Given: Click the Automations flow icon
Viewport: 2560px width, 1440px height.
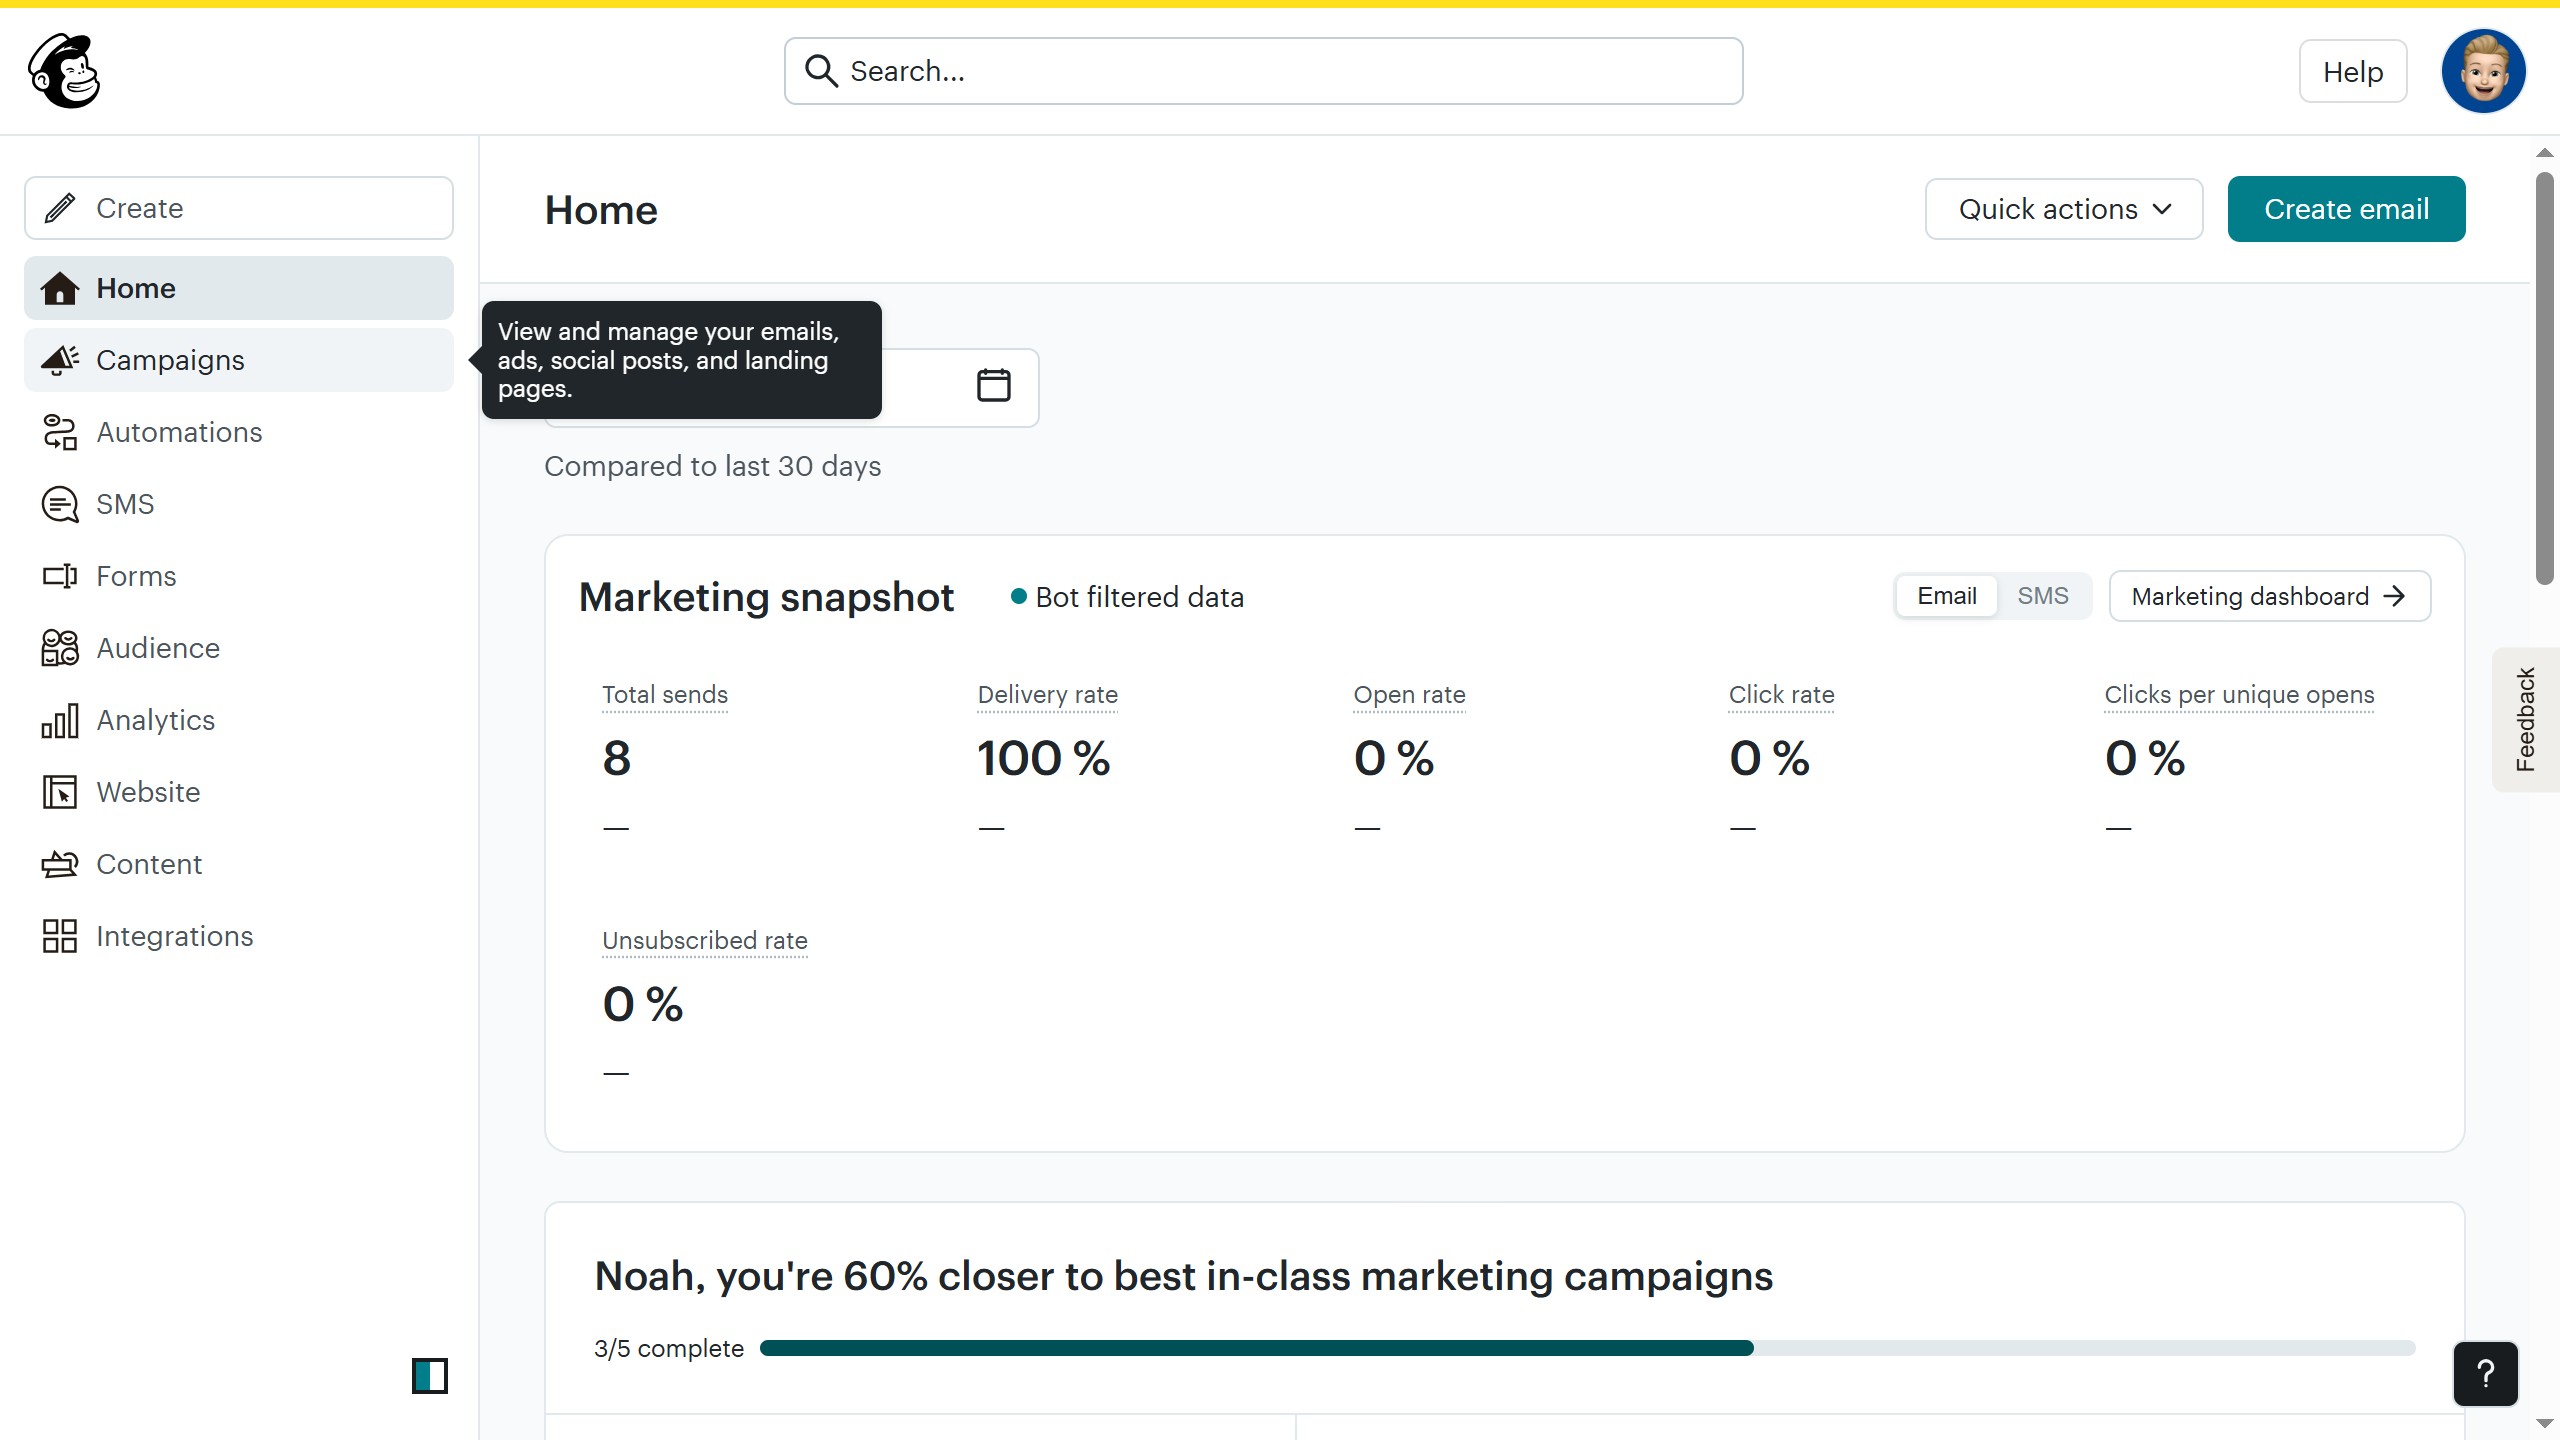Looking at the screenshot, I should [x=60, y=432].
